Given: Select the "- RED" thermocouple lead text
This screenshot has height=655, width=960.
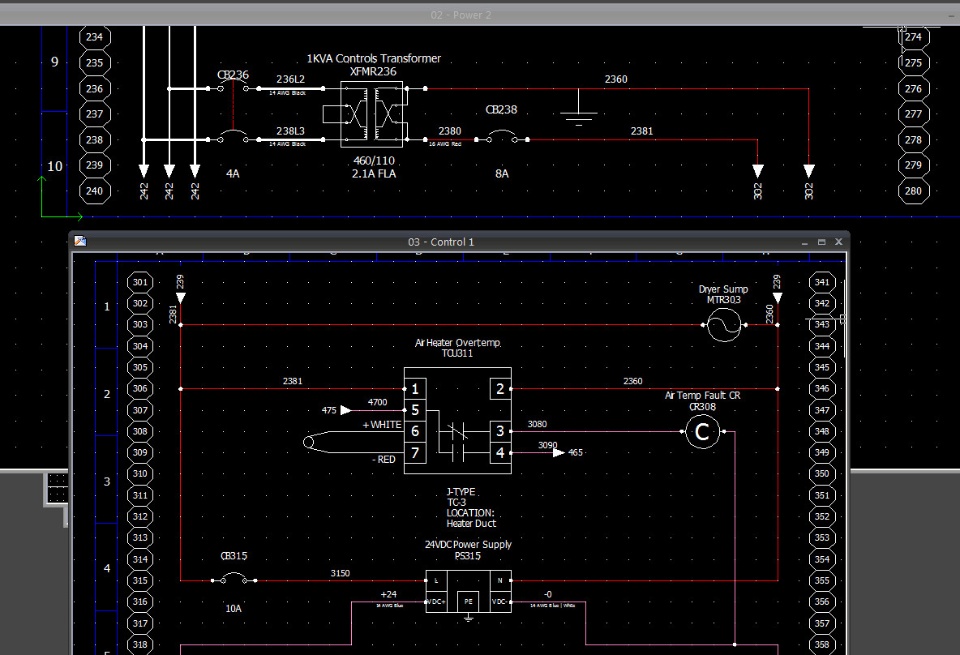Looking at the screenshot, I should [384, 460].
